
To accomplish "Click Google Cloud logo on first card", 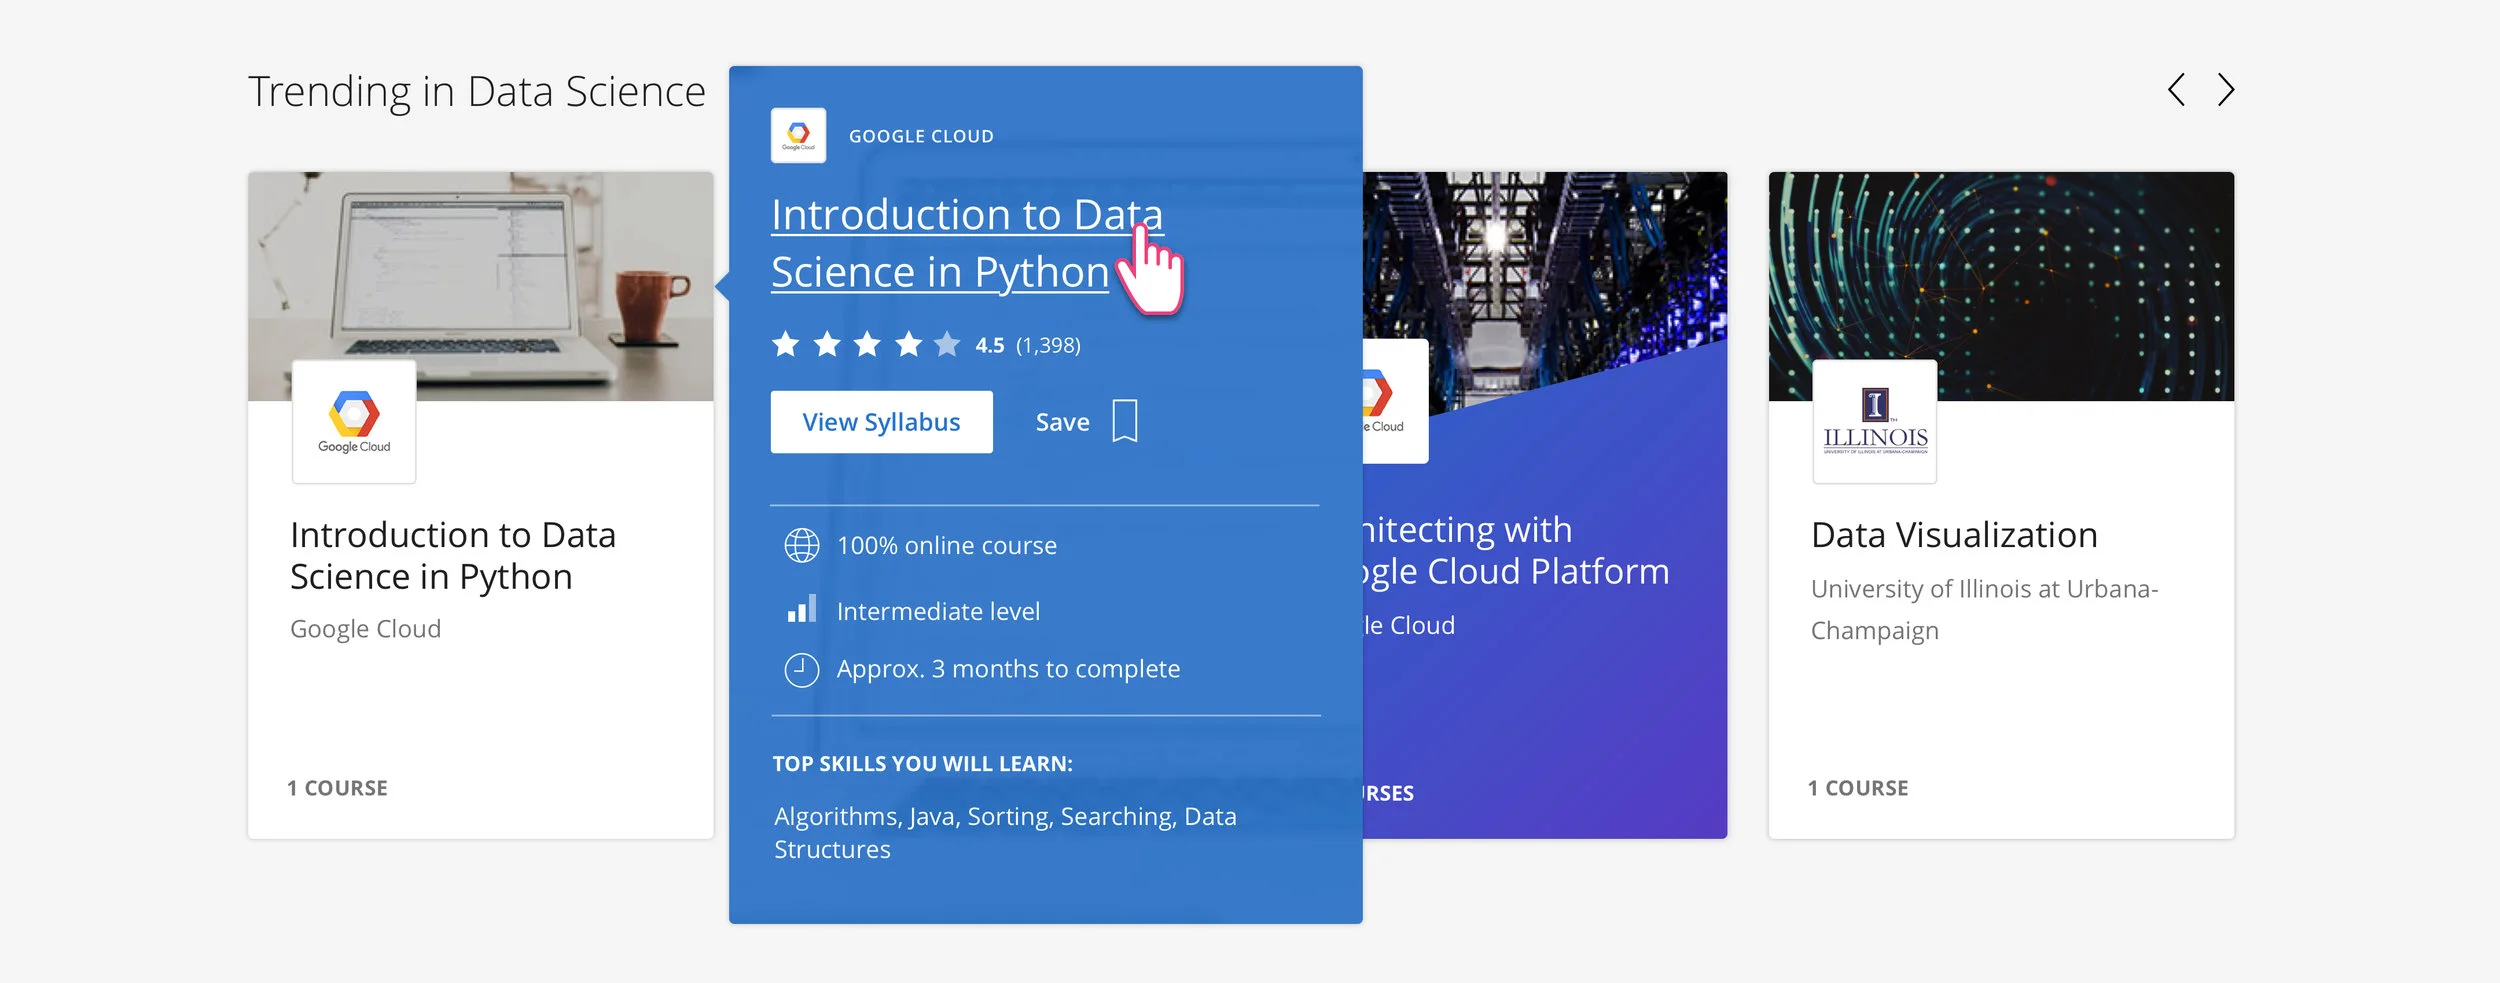I will [x=354, y=422].
